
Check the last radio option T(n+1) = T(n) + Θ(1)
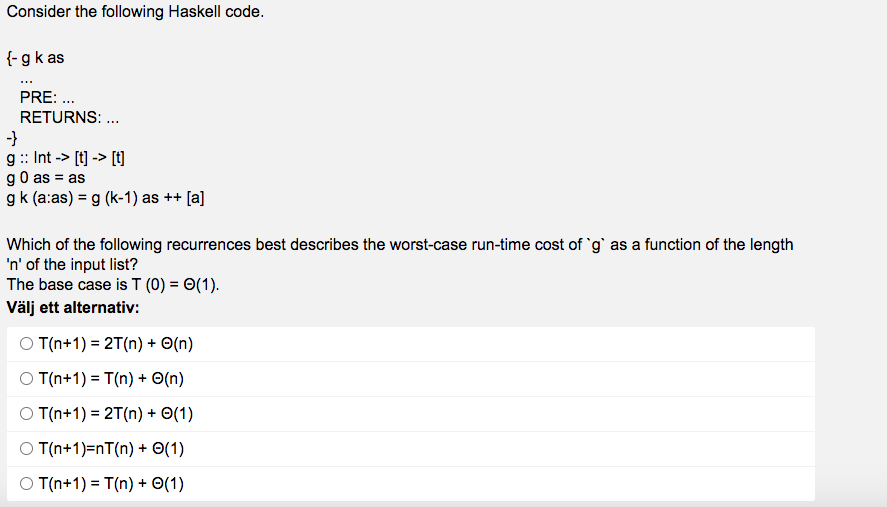(x=27, y=484)
